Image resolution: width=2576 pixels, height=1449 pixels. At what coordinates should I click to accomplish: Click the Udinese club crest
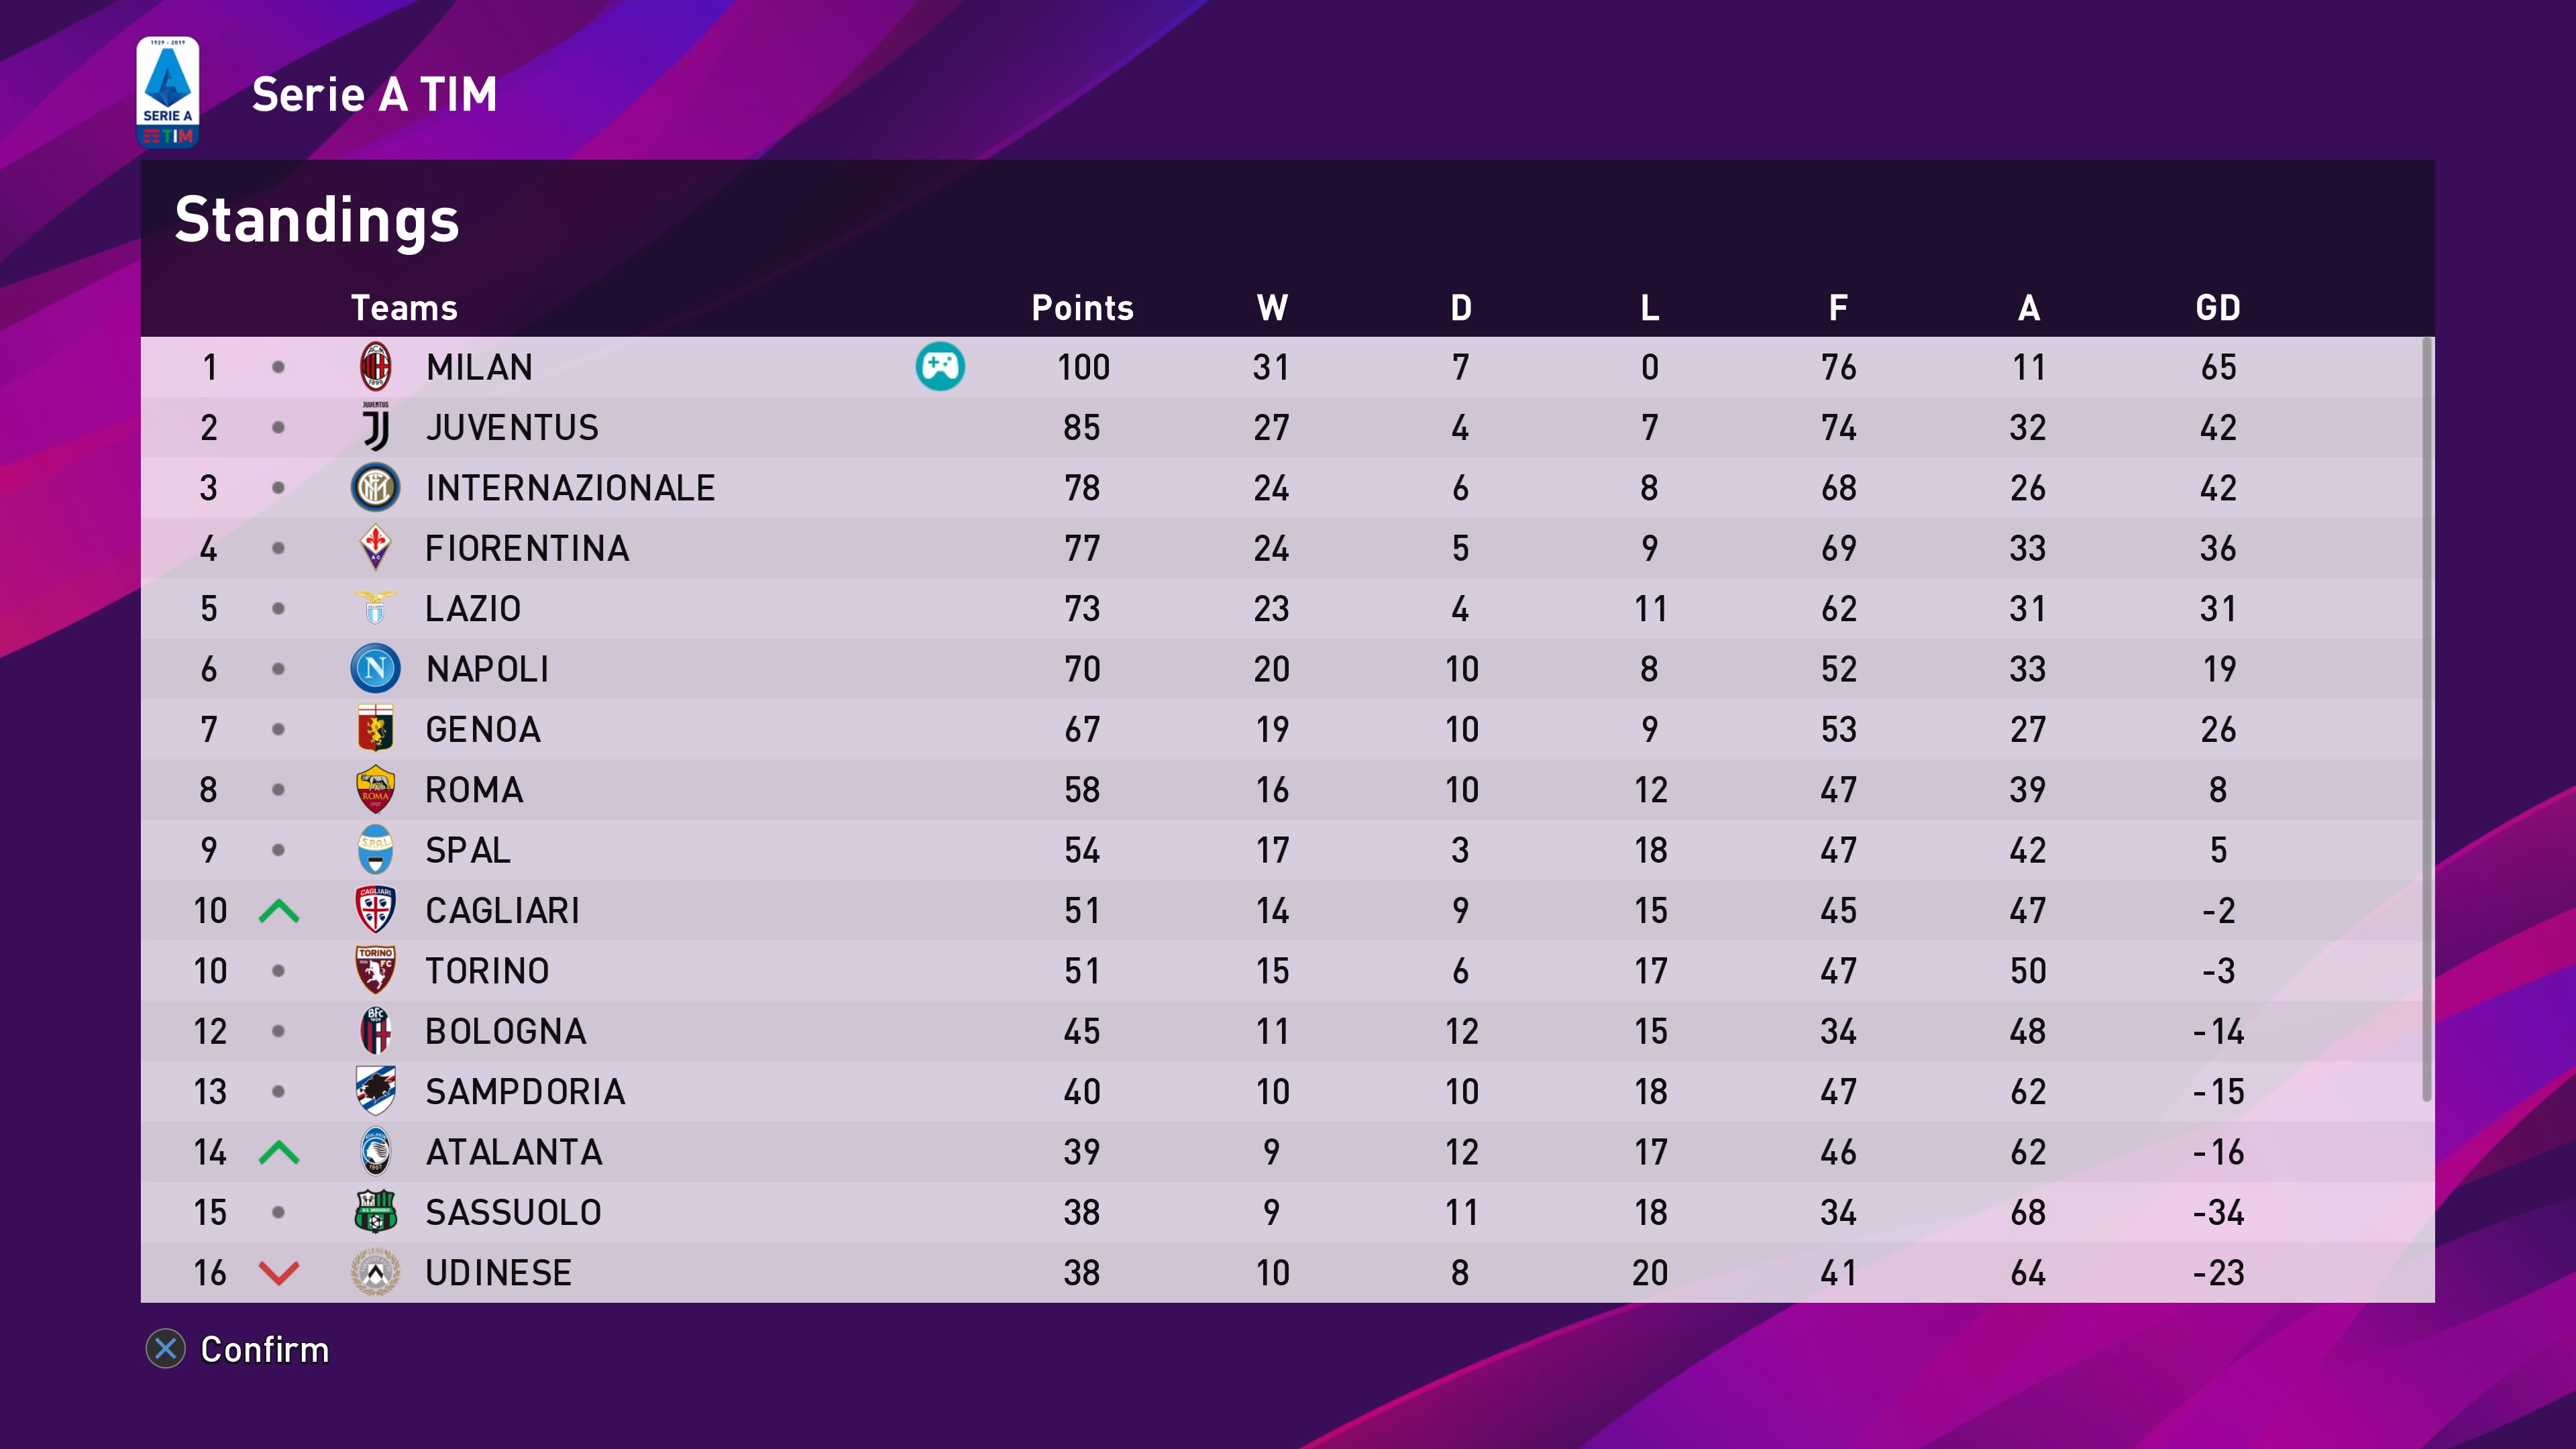point(375,1273)
